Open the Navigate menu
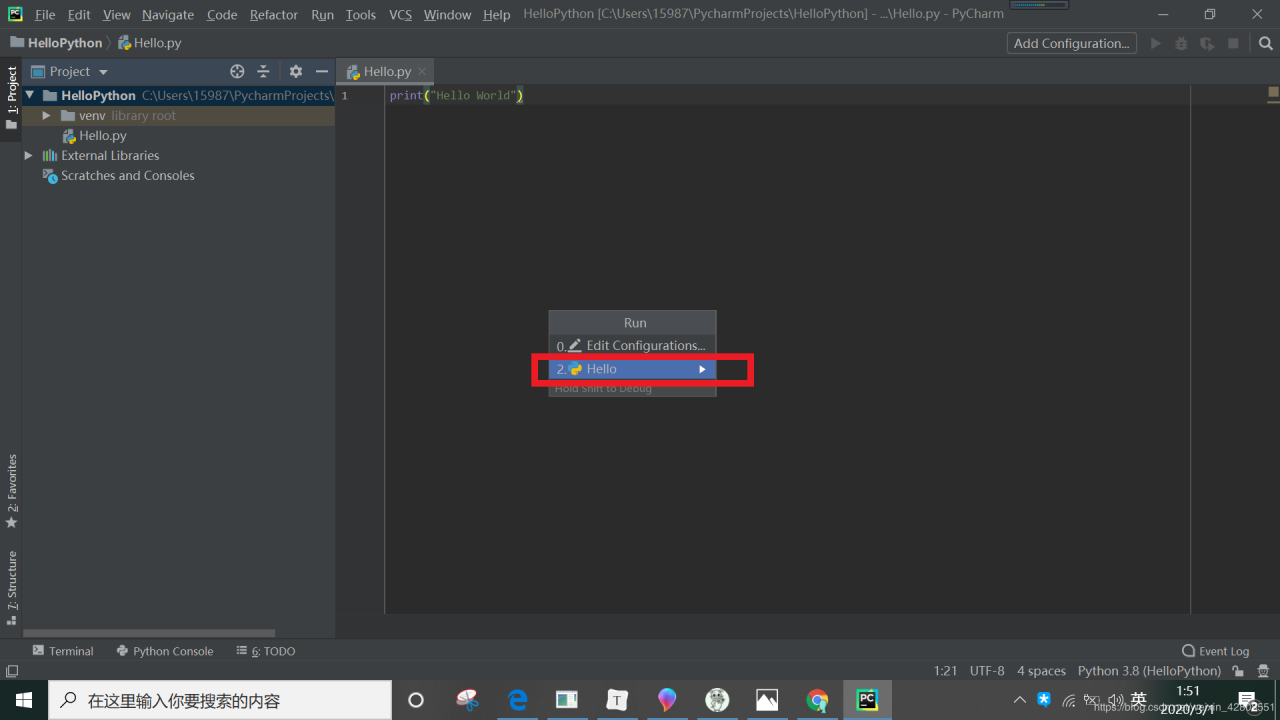This screenshot has height=720, width=1280. coord(168,15)
